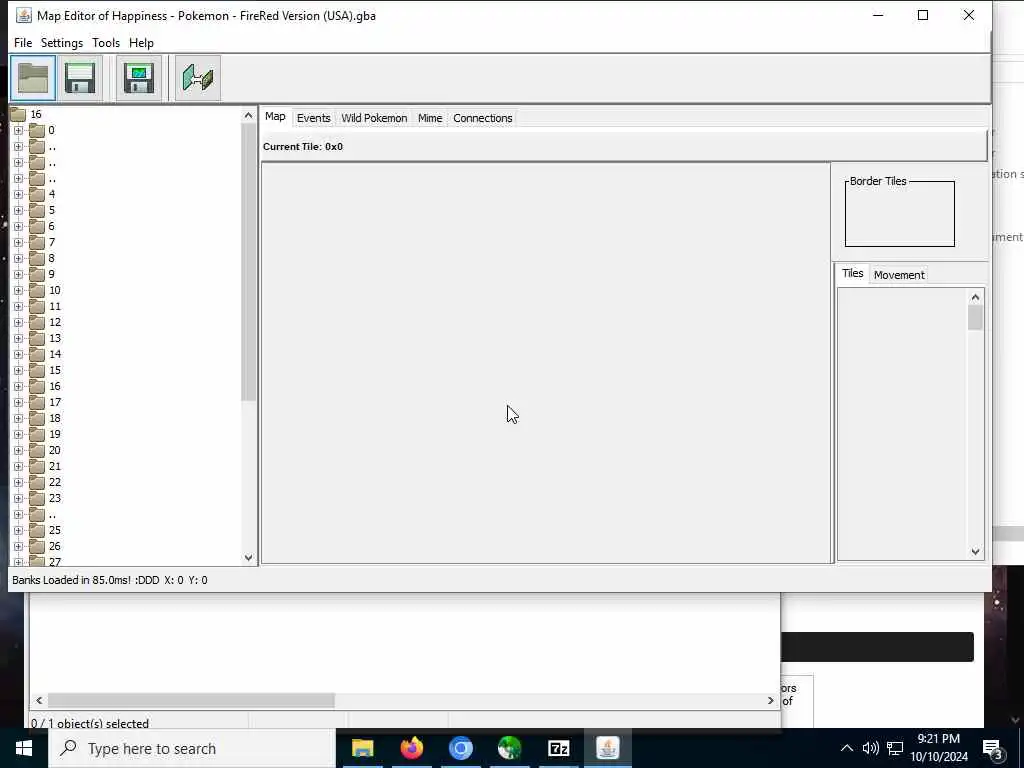Image resolution: width=1024 pixels, height=768 pixels.
Task: Click the taskbar search box
Action: 191,748
